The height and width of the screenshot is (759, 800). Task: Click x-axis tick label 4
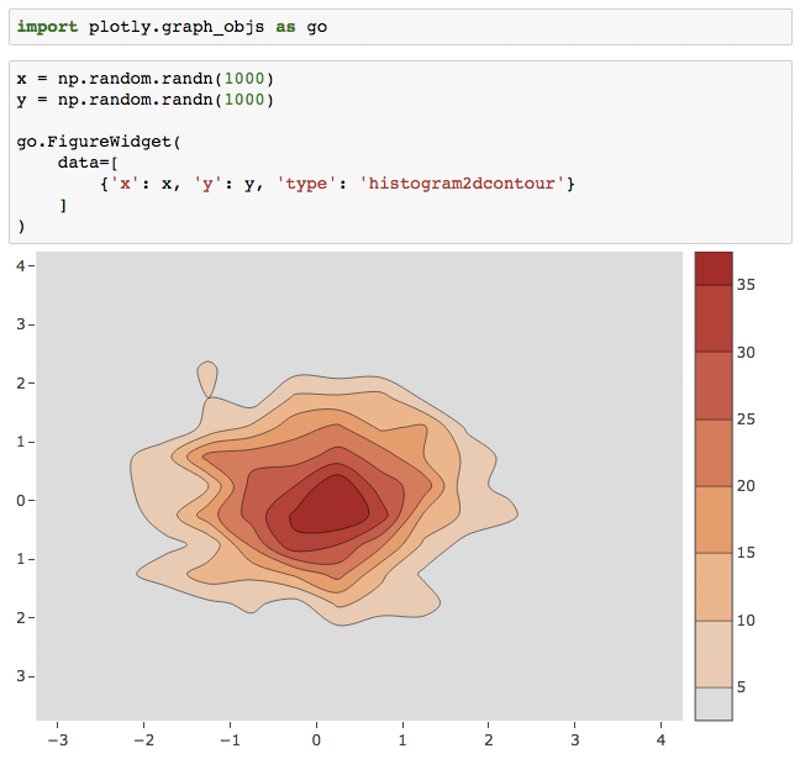(x=661, y=740)
